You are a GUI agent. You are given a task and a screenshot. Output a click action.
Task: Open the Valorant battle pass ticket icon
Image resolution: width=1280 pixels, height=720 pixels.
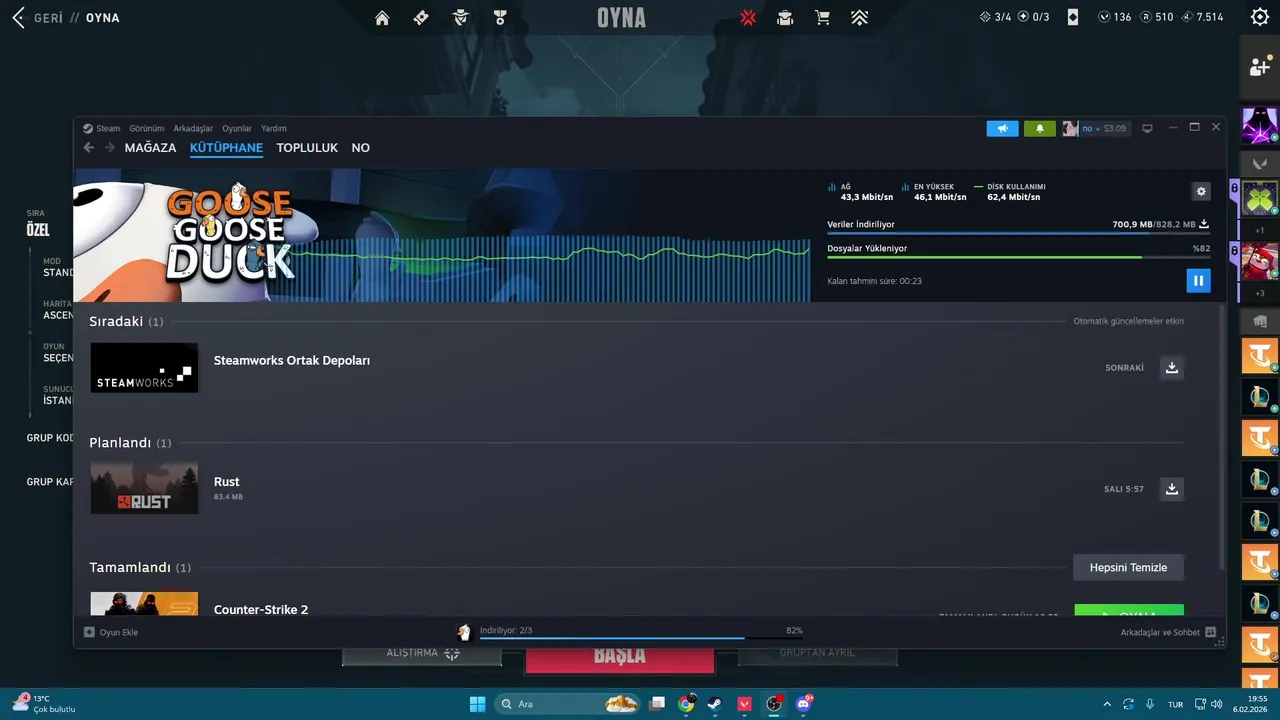(x=421, y=17)
